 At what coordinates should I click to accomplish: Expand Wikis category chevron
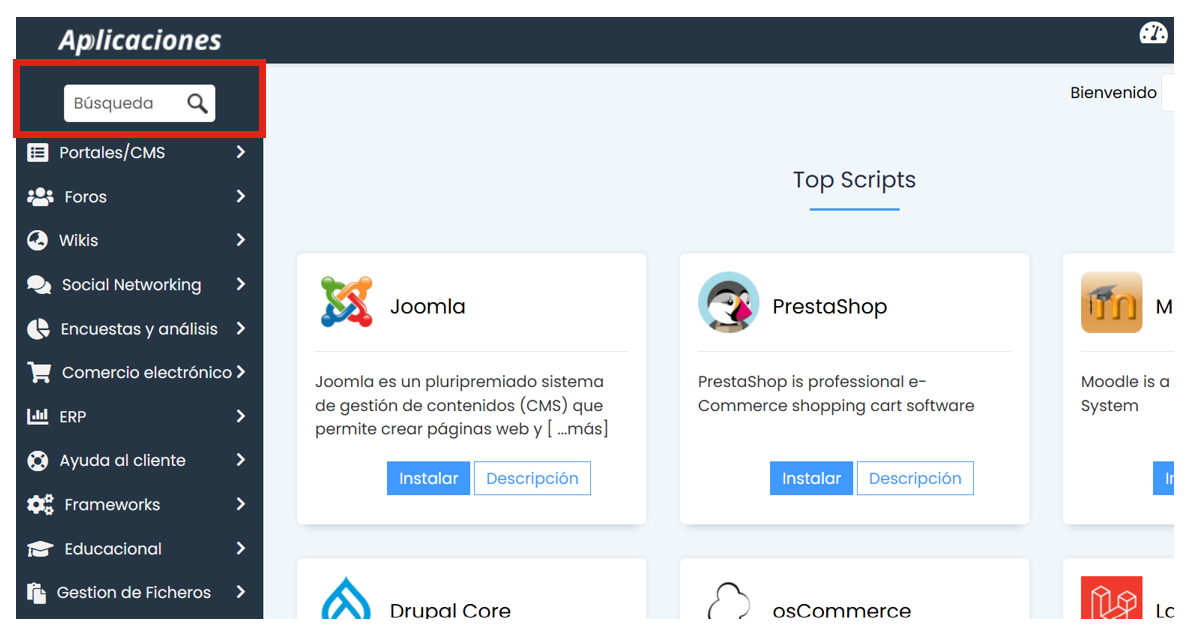[240, 240]
